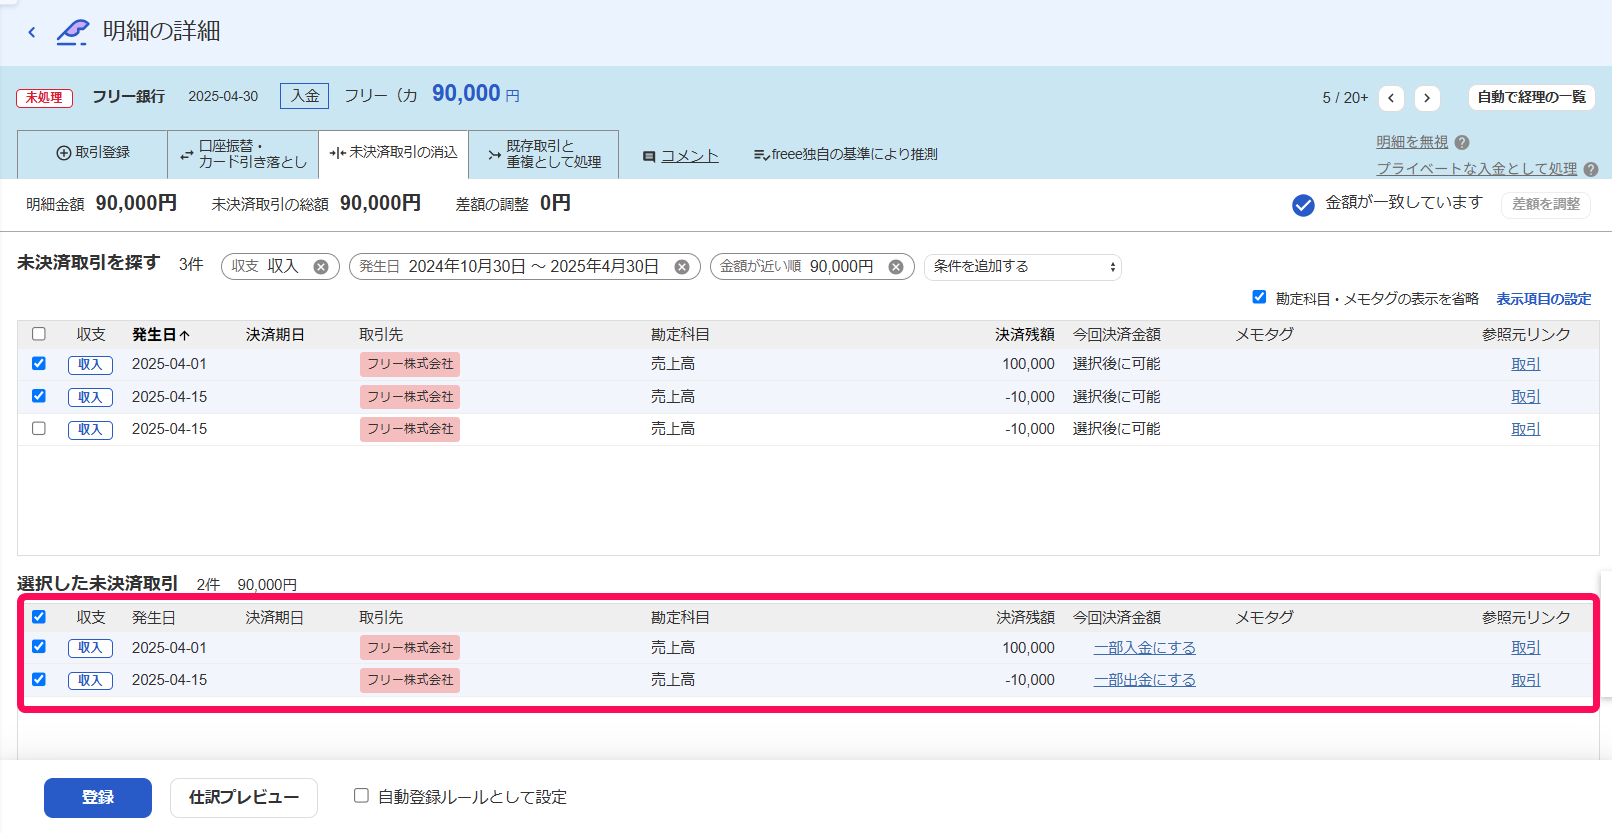Click the 入金 label badge
Image resolution: width=1612 pixels, height=833 pixels.
point(305,96)
